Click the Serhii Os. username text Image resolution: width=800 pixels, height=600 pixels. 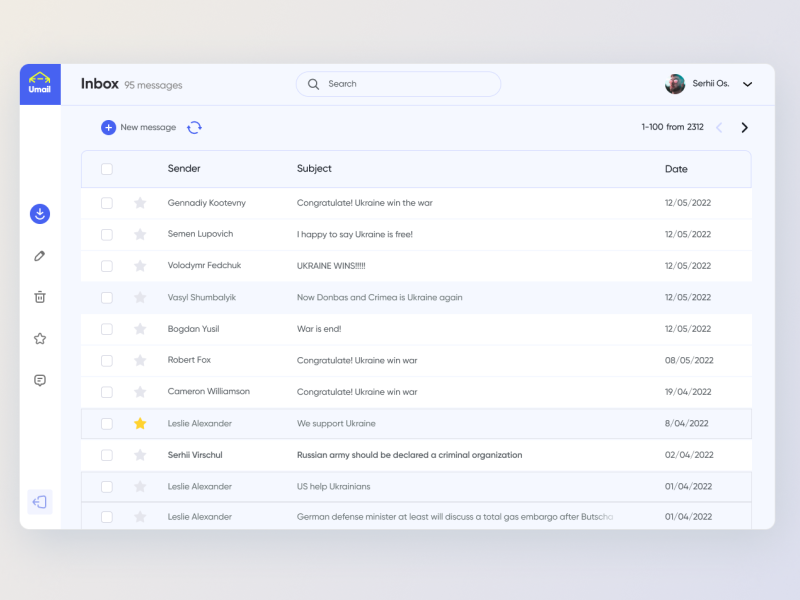click(x=711, y=84)
